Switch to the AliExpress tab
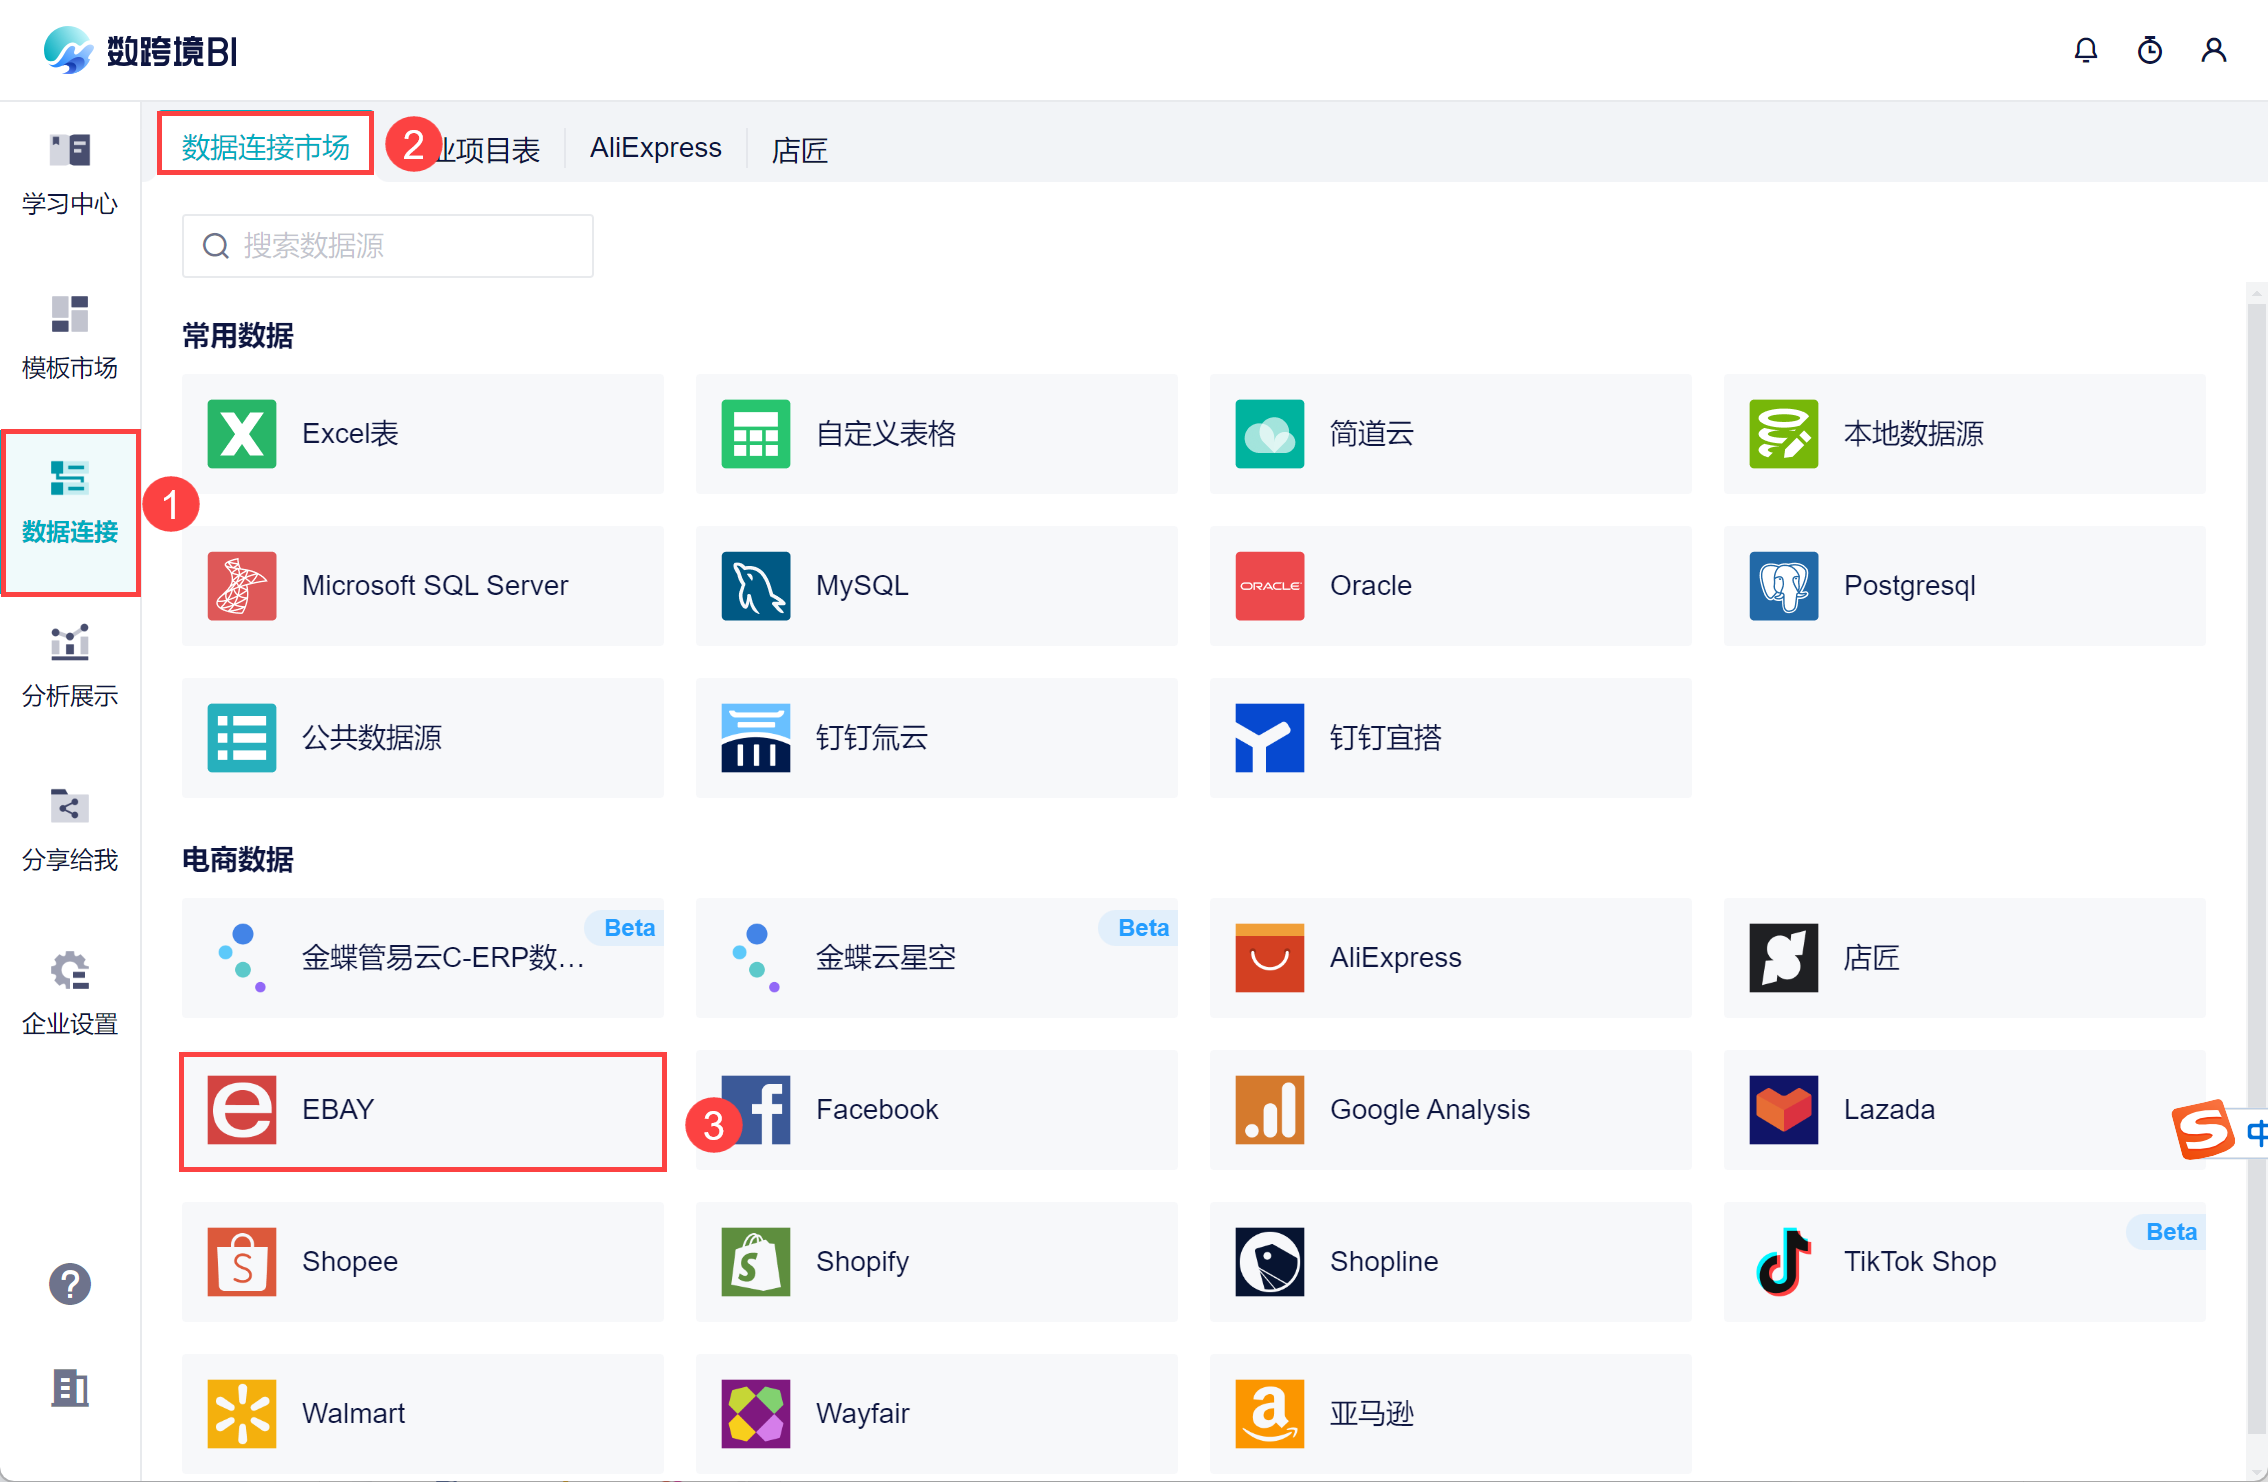The width and height of the screenshot is (2268, 1482). click(655, 148)
